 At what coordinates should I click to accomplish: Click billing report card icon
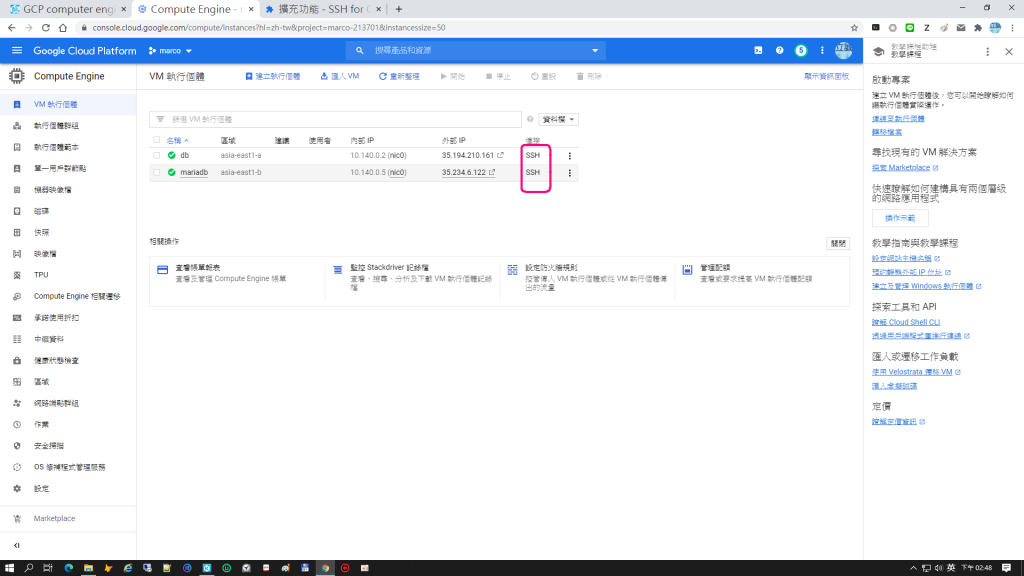[163, 270]
